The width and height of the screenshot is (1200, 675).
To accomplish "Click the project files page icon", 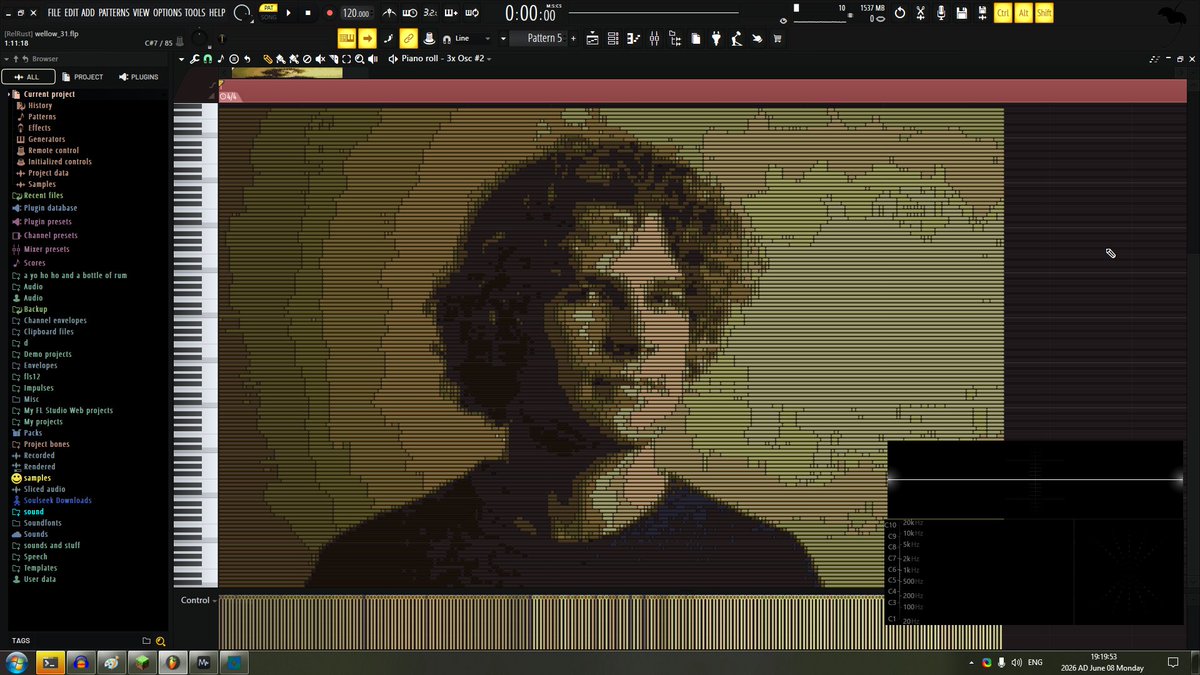I will click(x=695, y=39).
